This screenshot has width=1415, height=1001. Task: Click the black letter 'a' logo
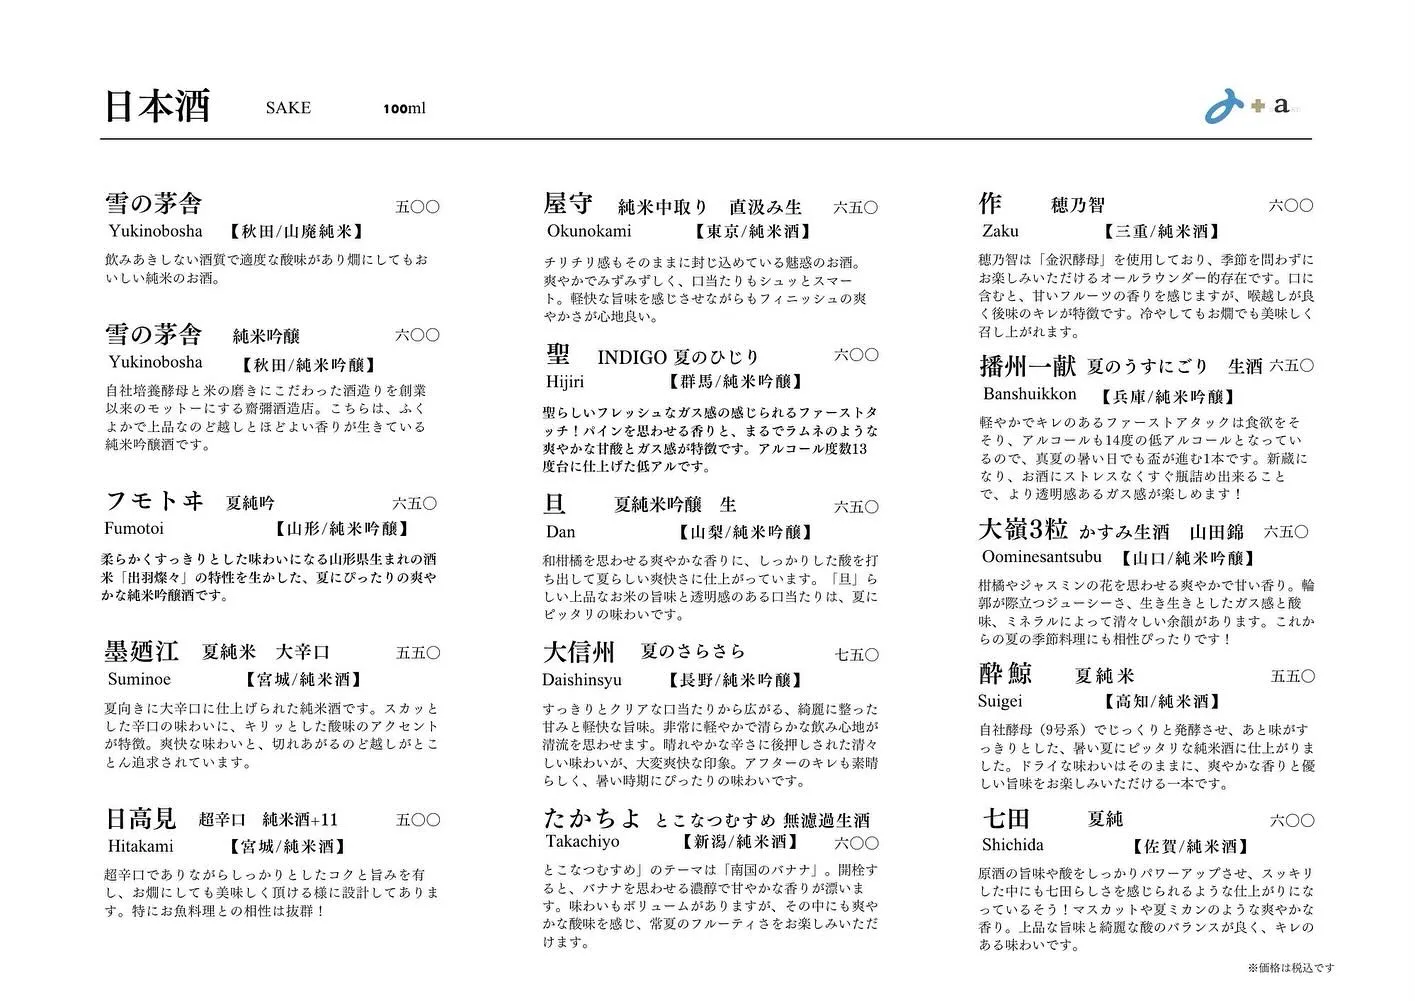[x=1281, y=105]
